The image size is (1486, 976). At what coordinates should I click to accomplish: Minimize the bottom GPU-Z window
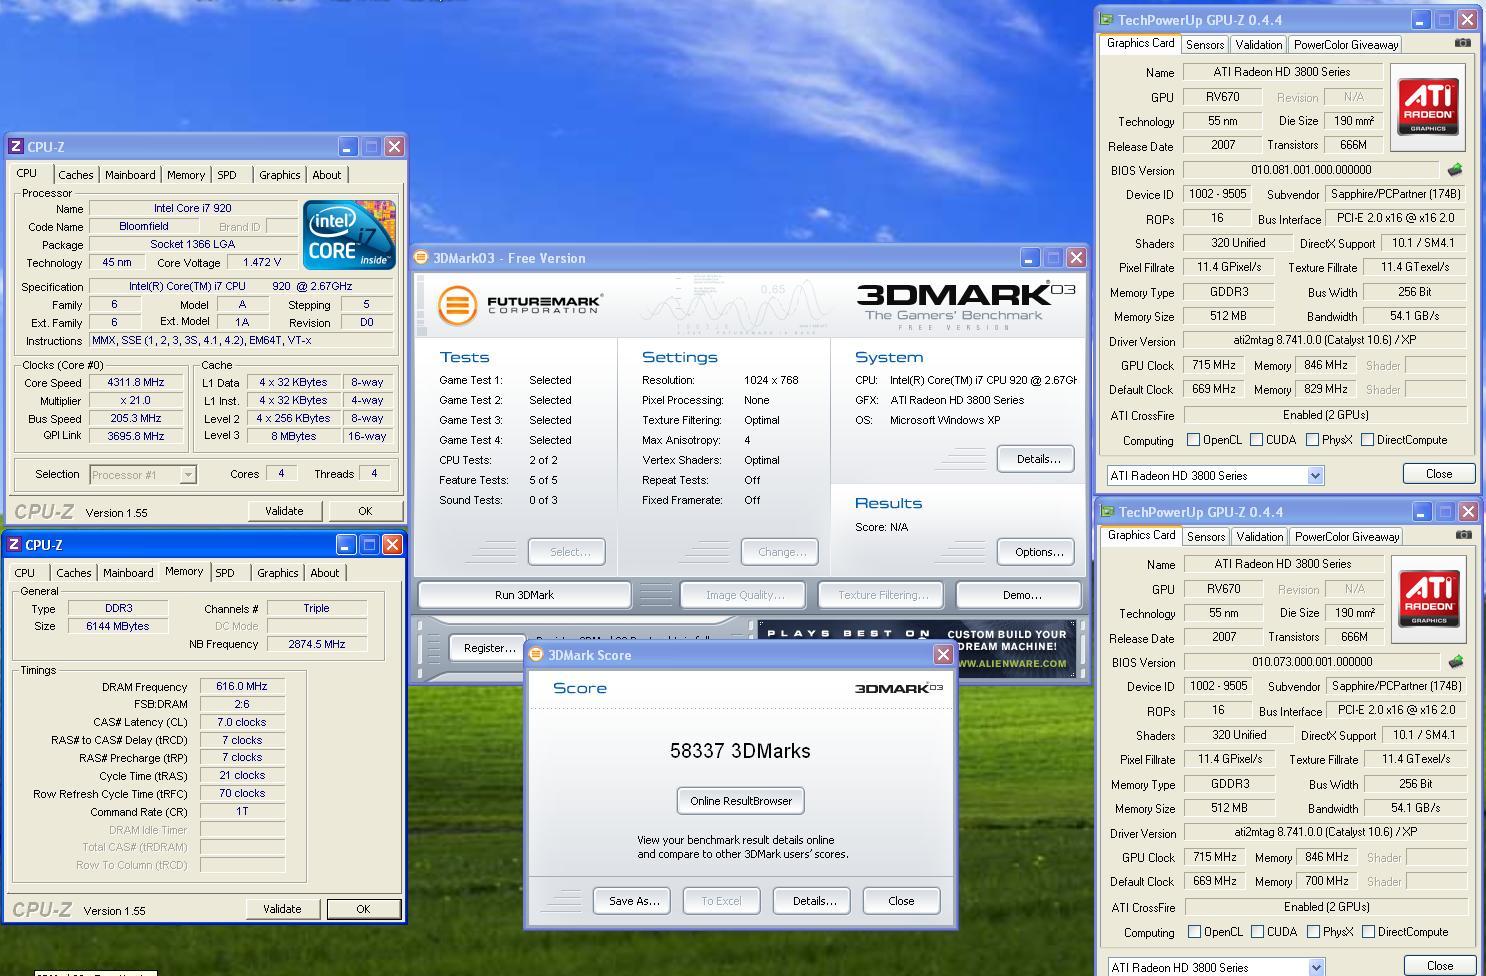point(1421,511)
